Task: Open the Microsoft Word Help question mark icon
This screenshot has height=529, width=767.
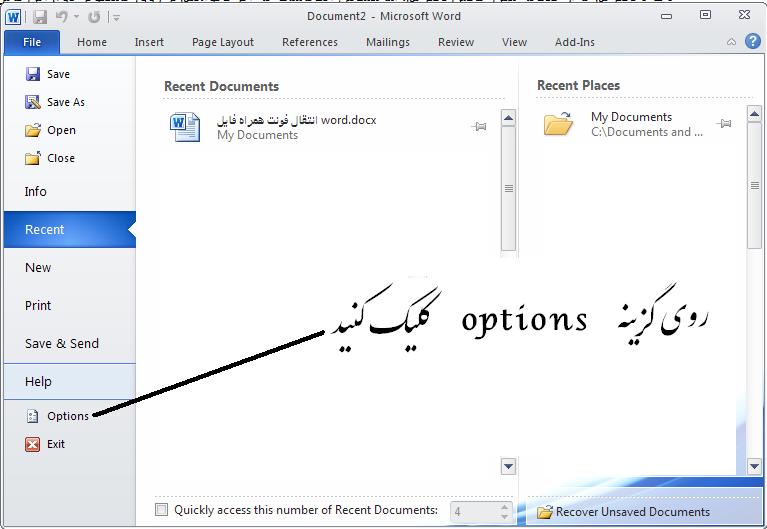Action: coord(752,41)
